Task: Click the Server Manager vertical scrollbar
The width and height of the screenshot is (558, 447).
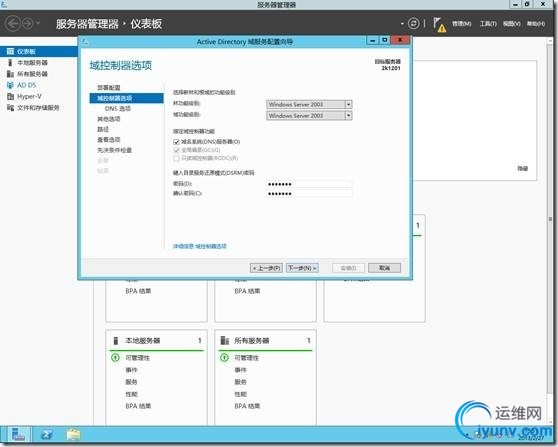Action: point(550,219)
